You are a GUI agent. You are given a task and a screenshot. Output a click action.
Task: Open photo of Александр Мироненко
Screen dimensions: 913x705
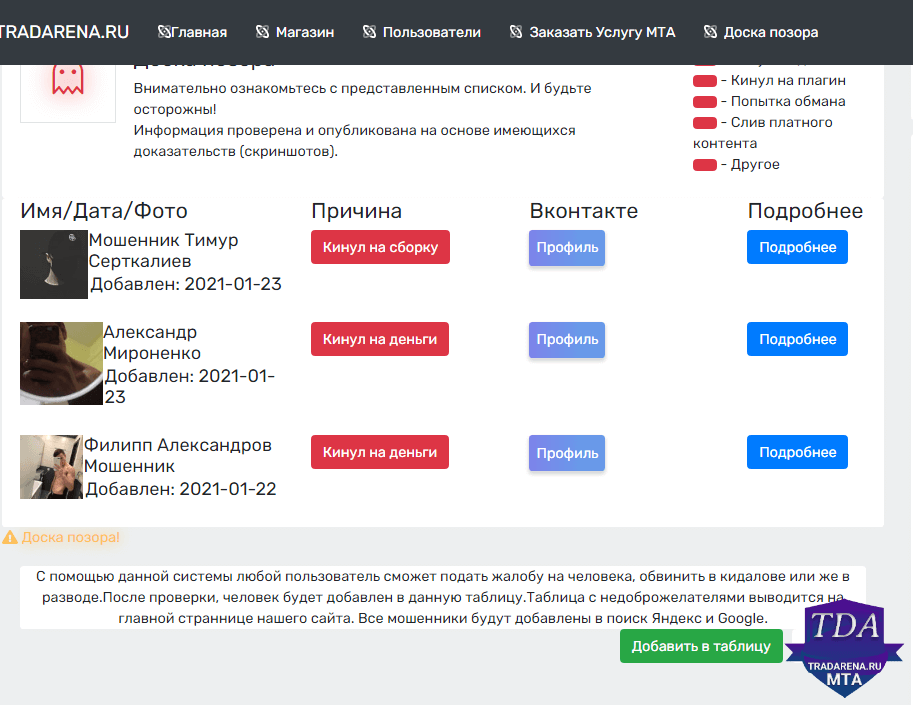click(61, 363)
